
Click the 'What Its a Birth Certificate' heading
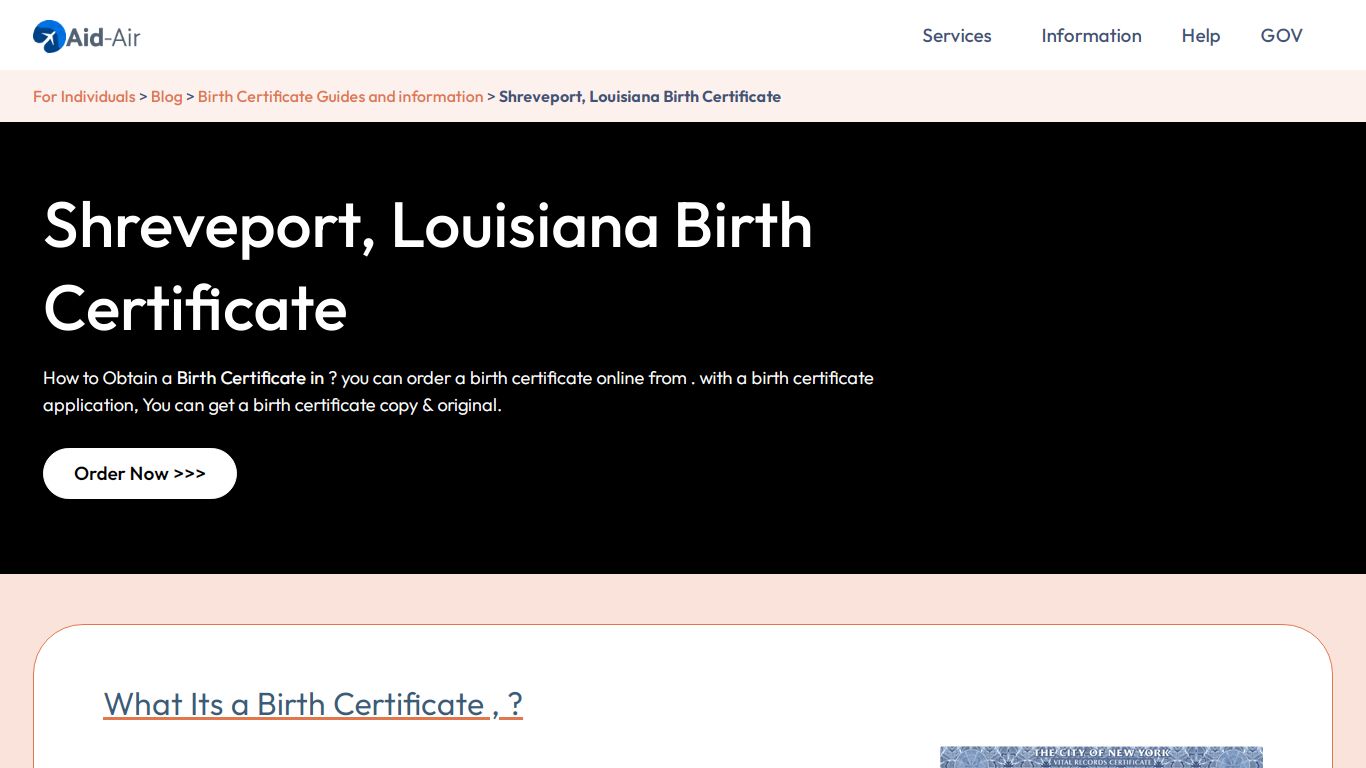(x=313, y=704)
